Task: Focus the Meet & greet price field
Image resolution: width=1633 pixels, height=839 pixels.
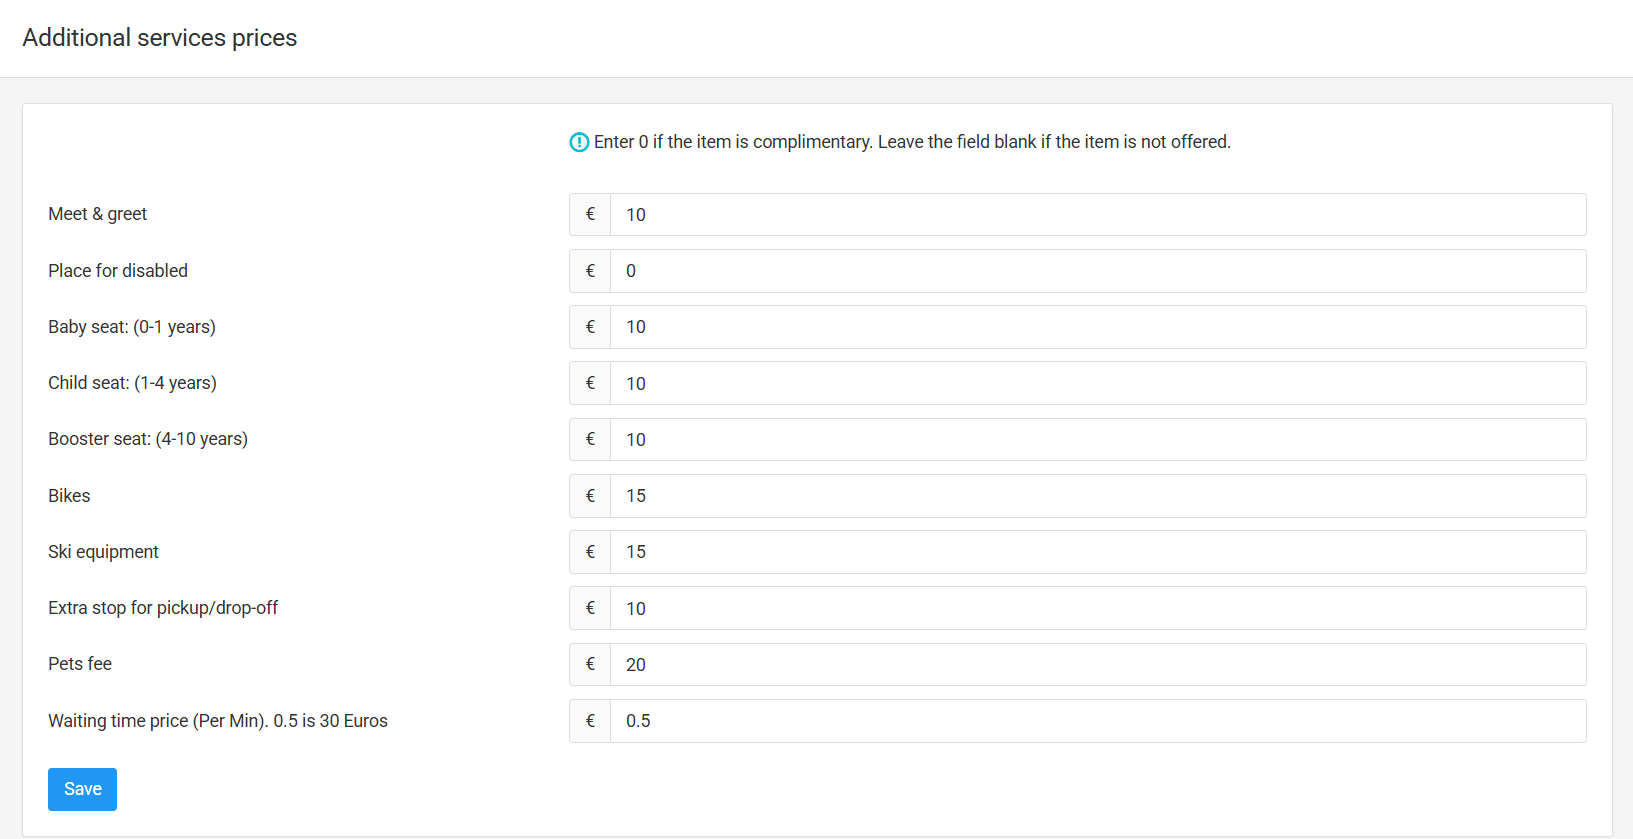Action: coord(1097,215)
